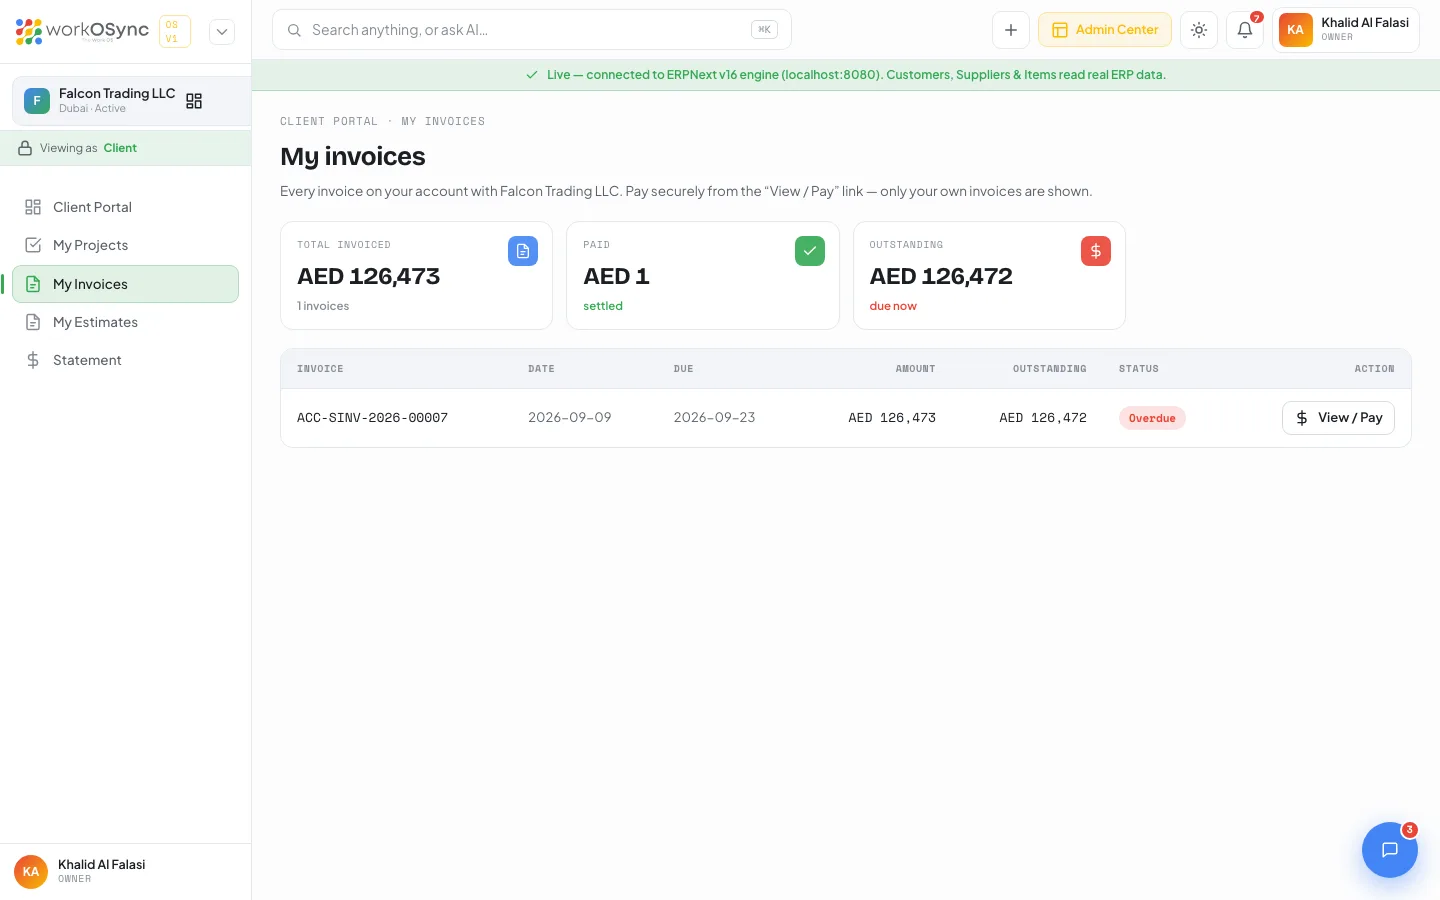Click the DUE column header
This screenshot has width=1440, height=900.
pos(683,369)
